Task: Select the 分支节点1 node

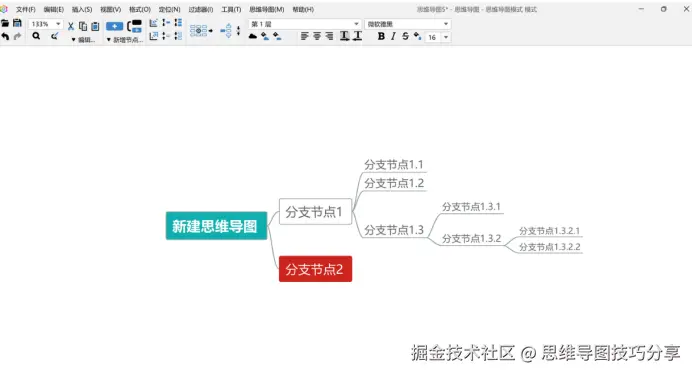Action: [x=315, y=212]
